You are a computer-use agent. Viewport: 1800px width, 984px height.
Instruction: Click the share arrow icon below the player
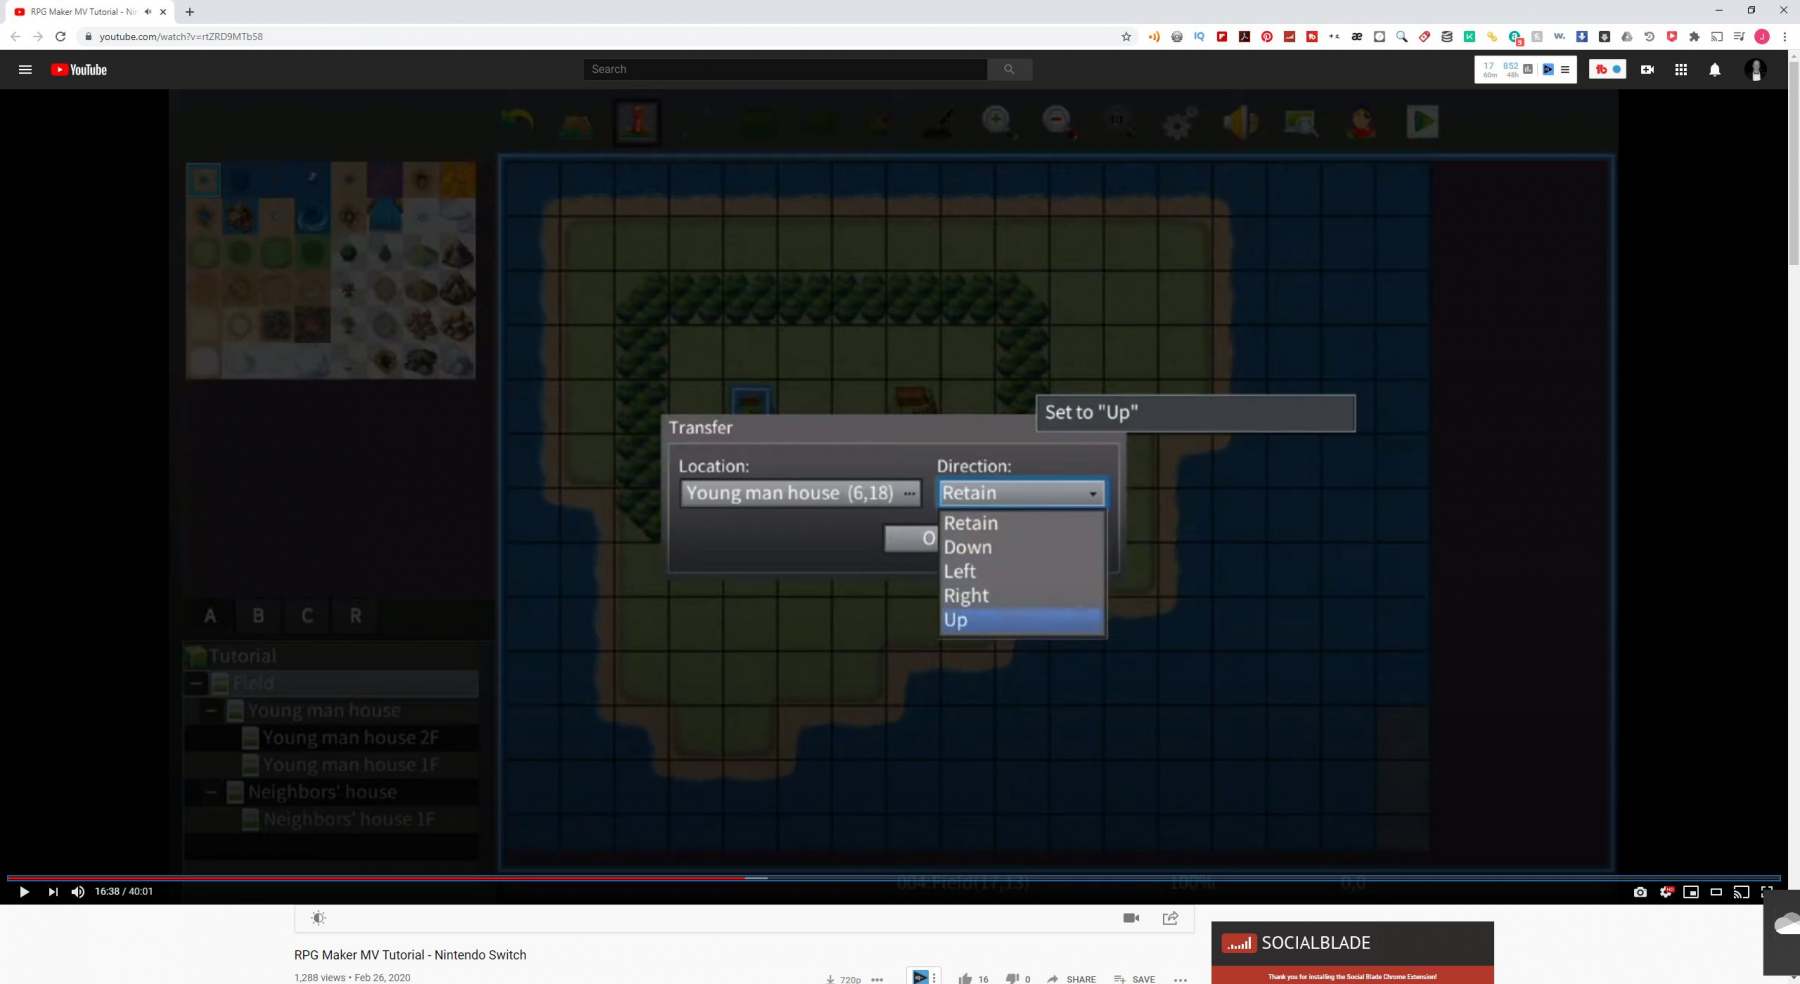point(1170,918)
